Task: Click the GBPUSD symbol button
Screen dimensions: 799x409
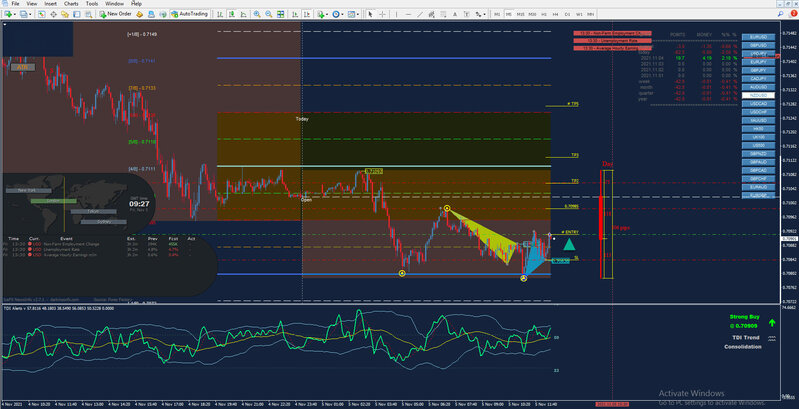Action: pos(758,45)
